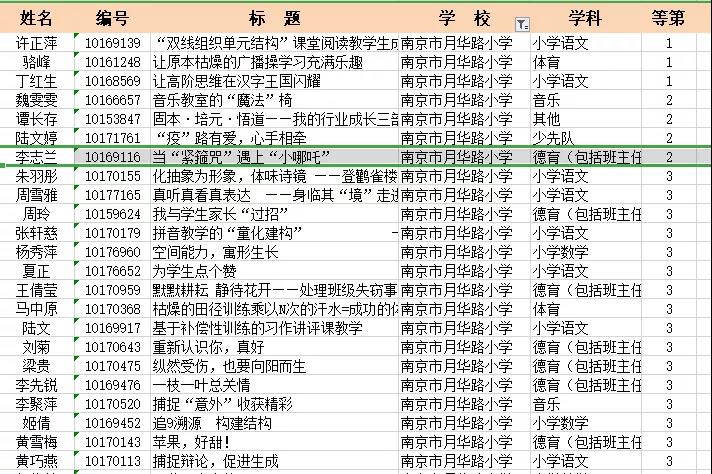712x474 pixels.
Task: Click the name cell 王倩莹
Action: click(x=36, y=290)
